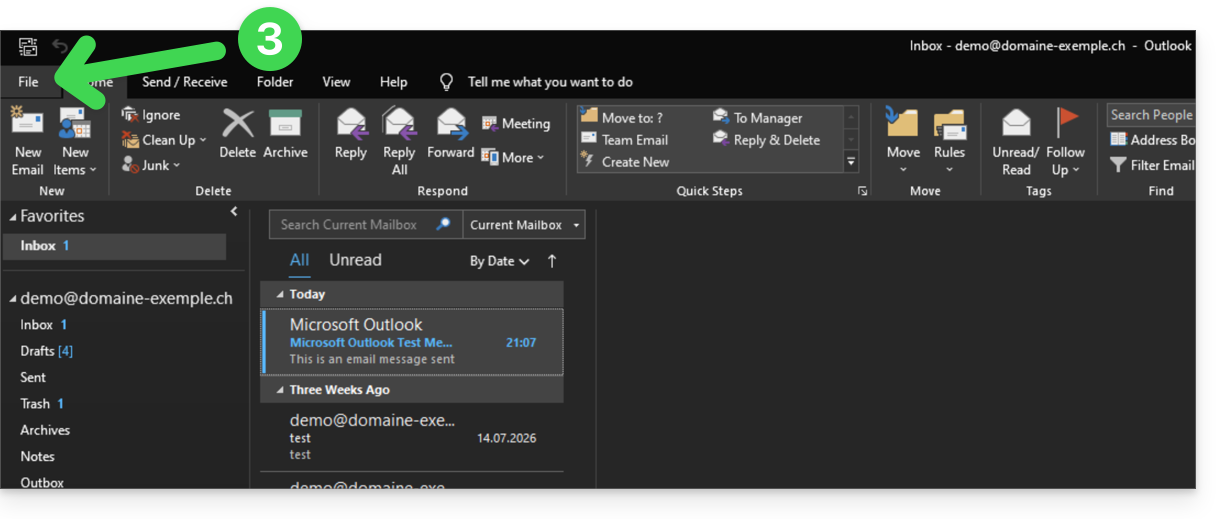Open the Clean Up dropdown
The width and height of the screenshot is (1226, 519).
(164, 140)
